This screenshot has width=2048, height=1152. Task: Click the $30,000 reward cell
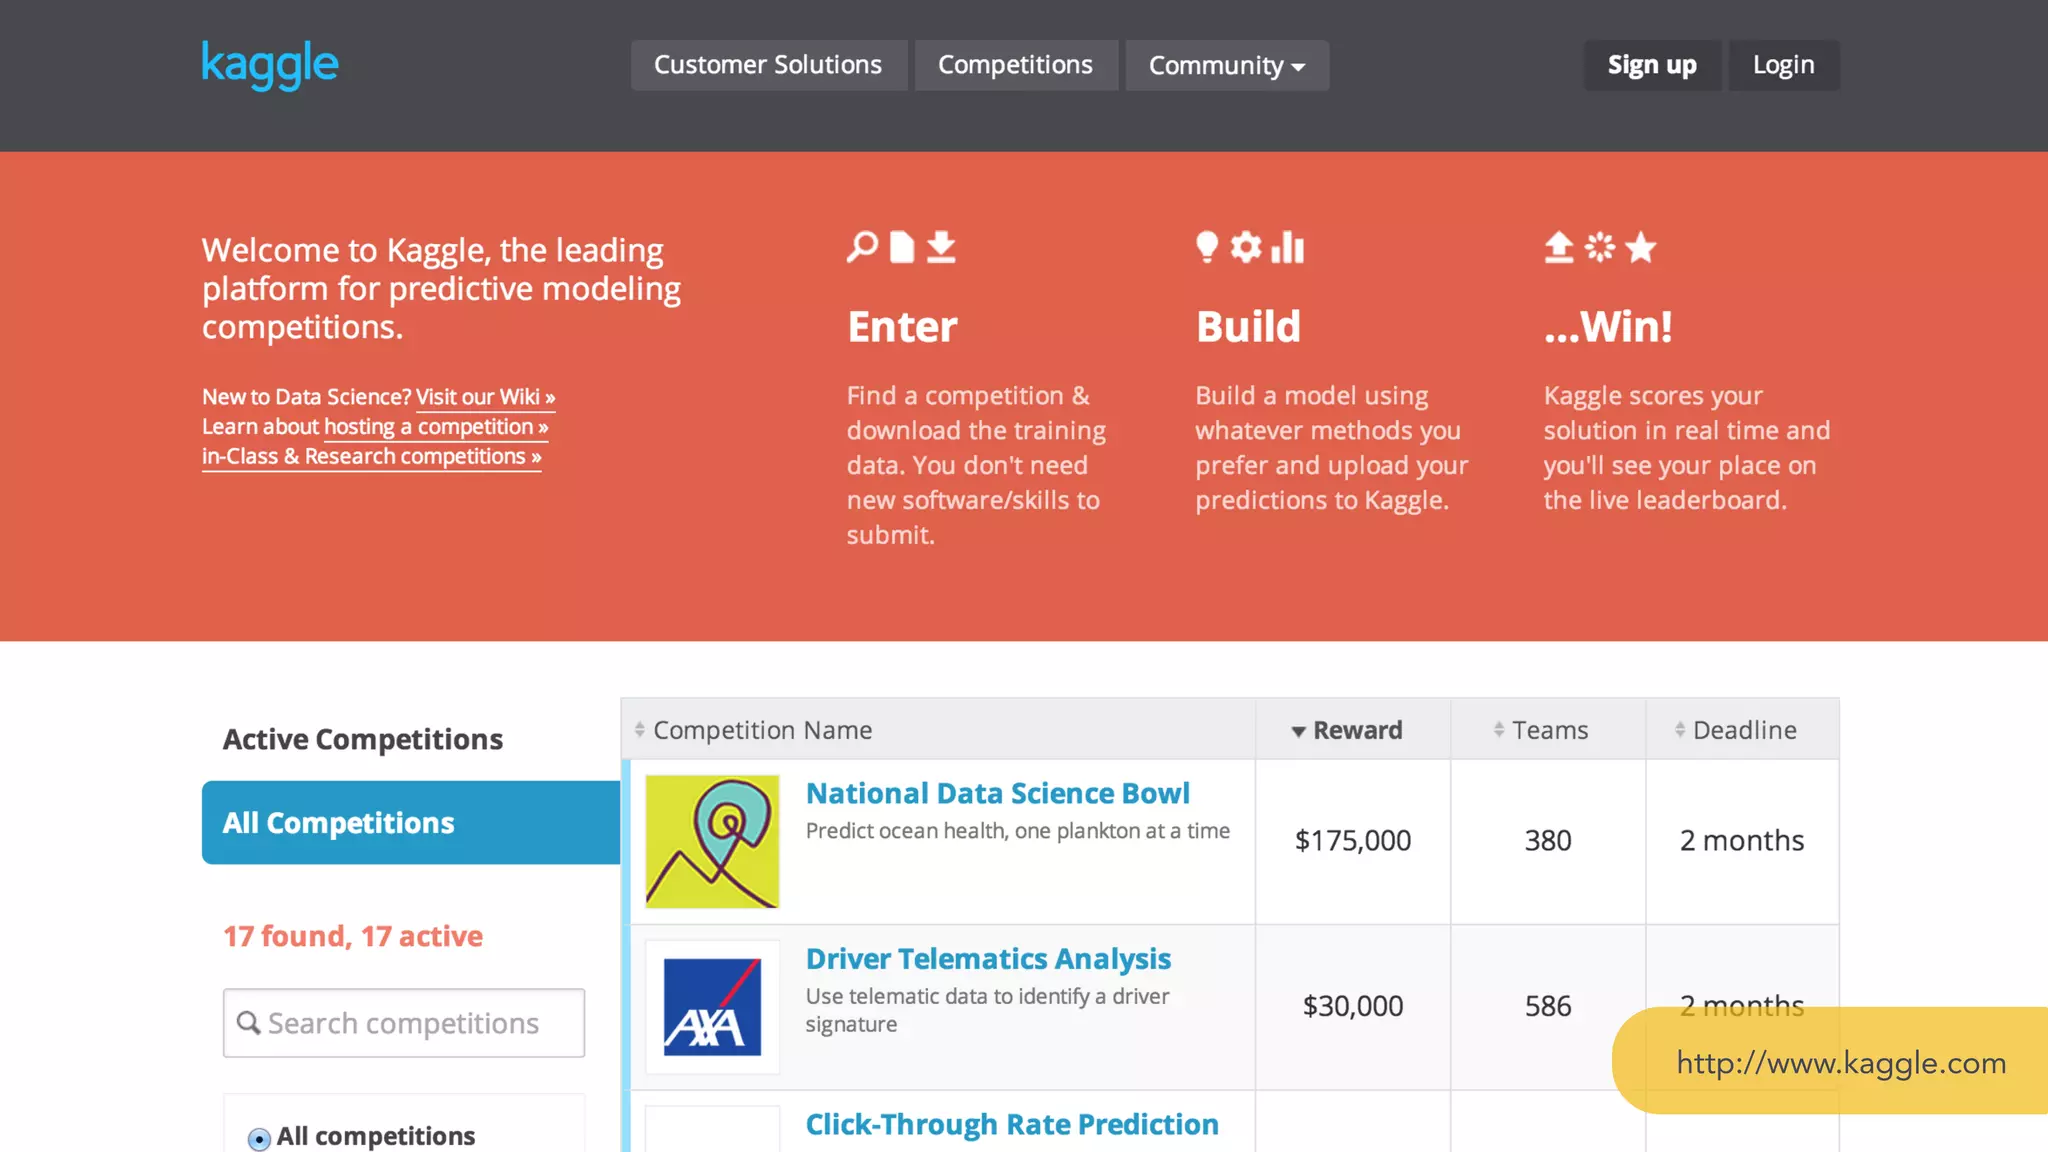coord(1353,1006)
